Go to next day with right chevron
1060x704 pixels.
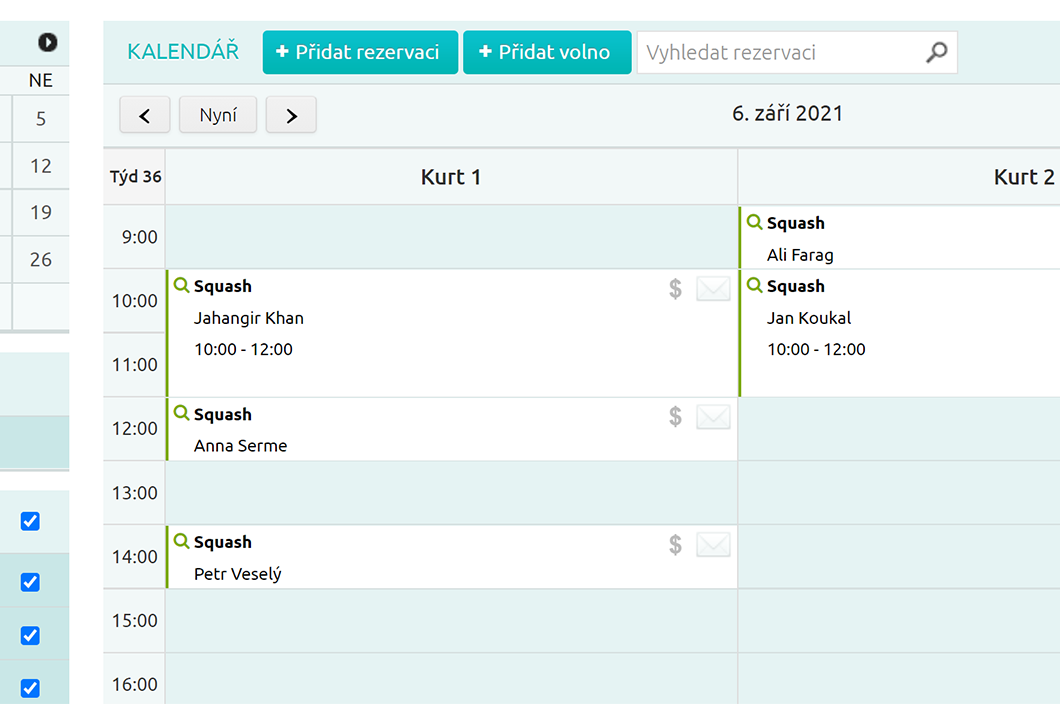pos(291,115)
